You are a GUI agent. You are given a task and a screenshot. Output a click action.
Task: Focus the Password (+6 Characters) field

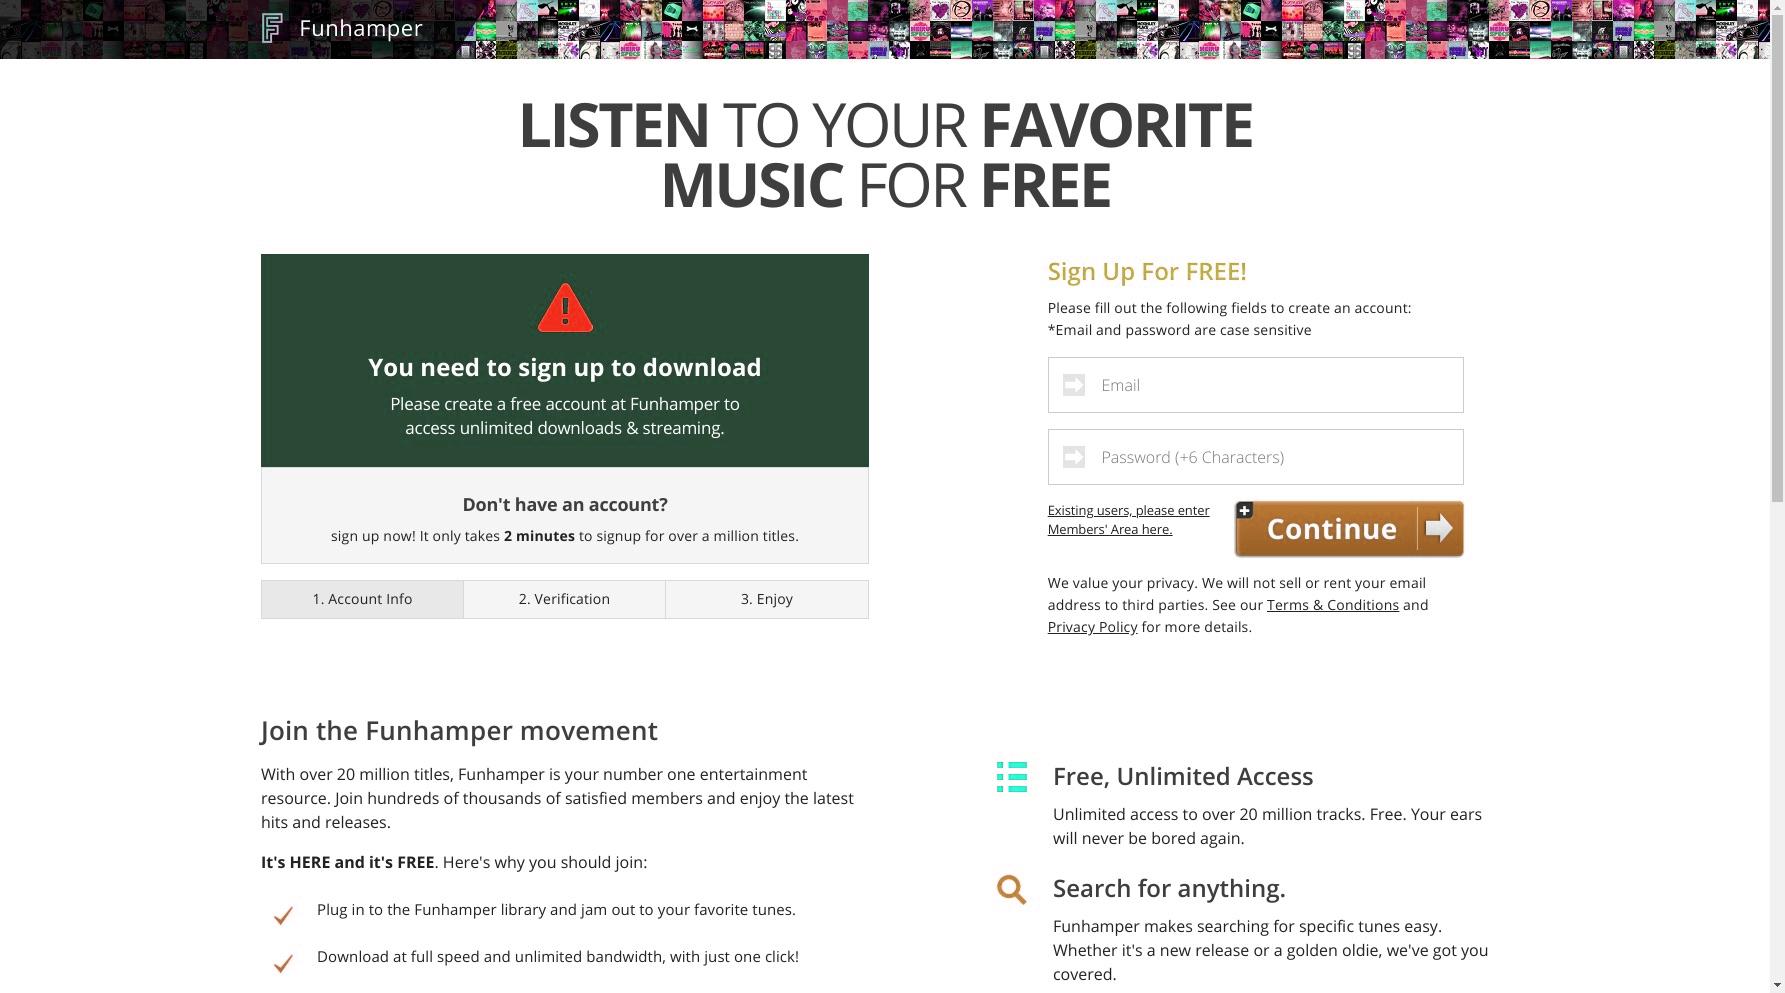[1255, 457]
